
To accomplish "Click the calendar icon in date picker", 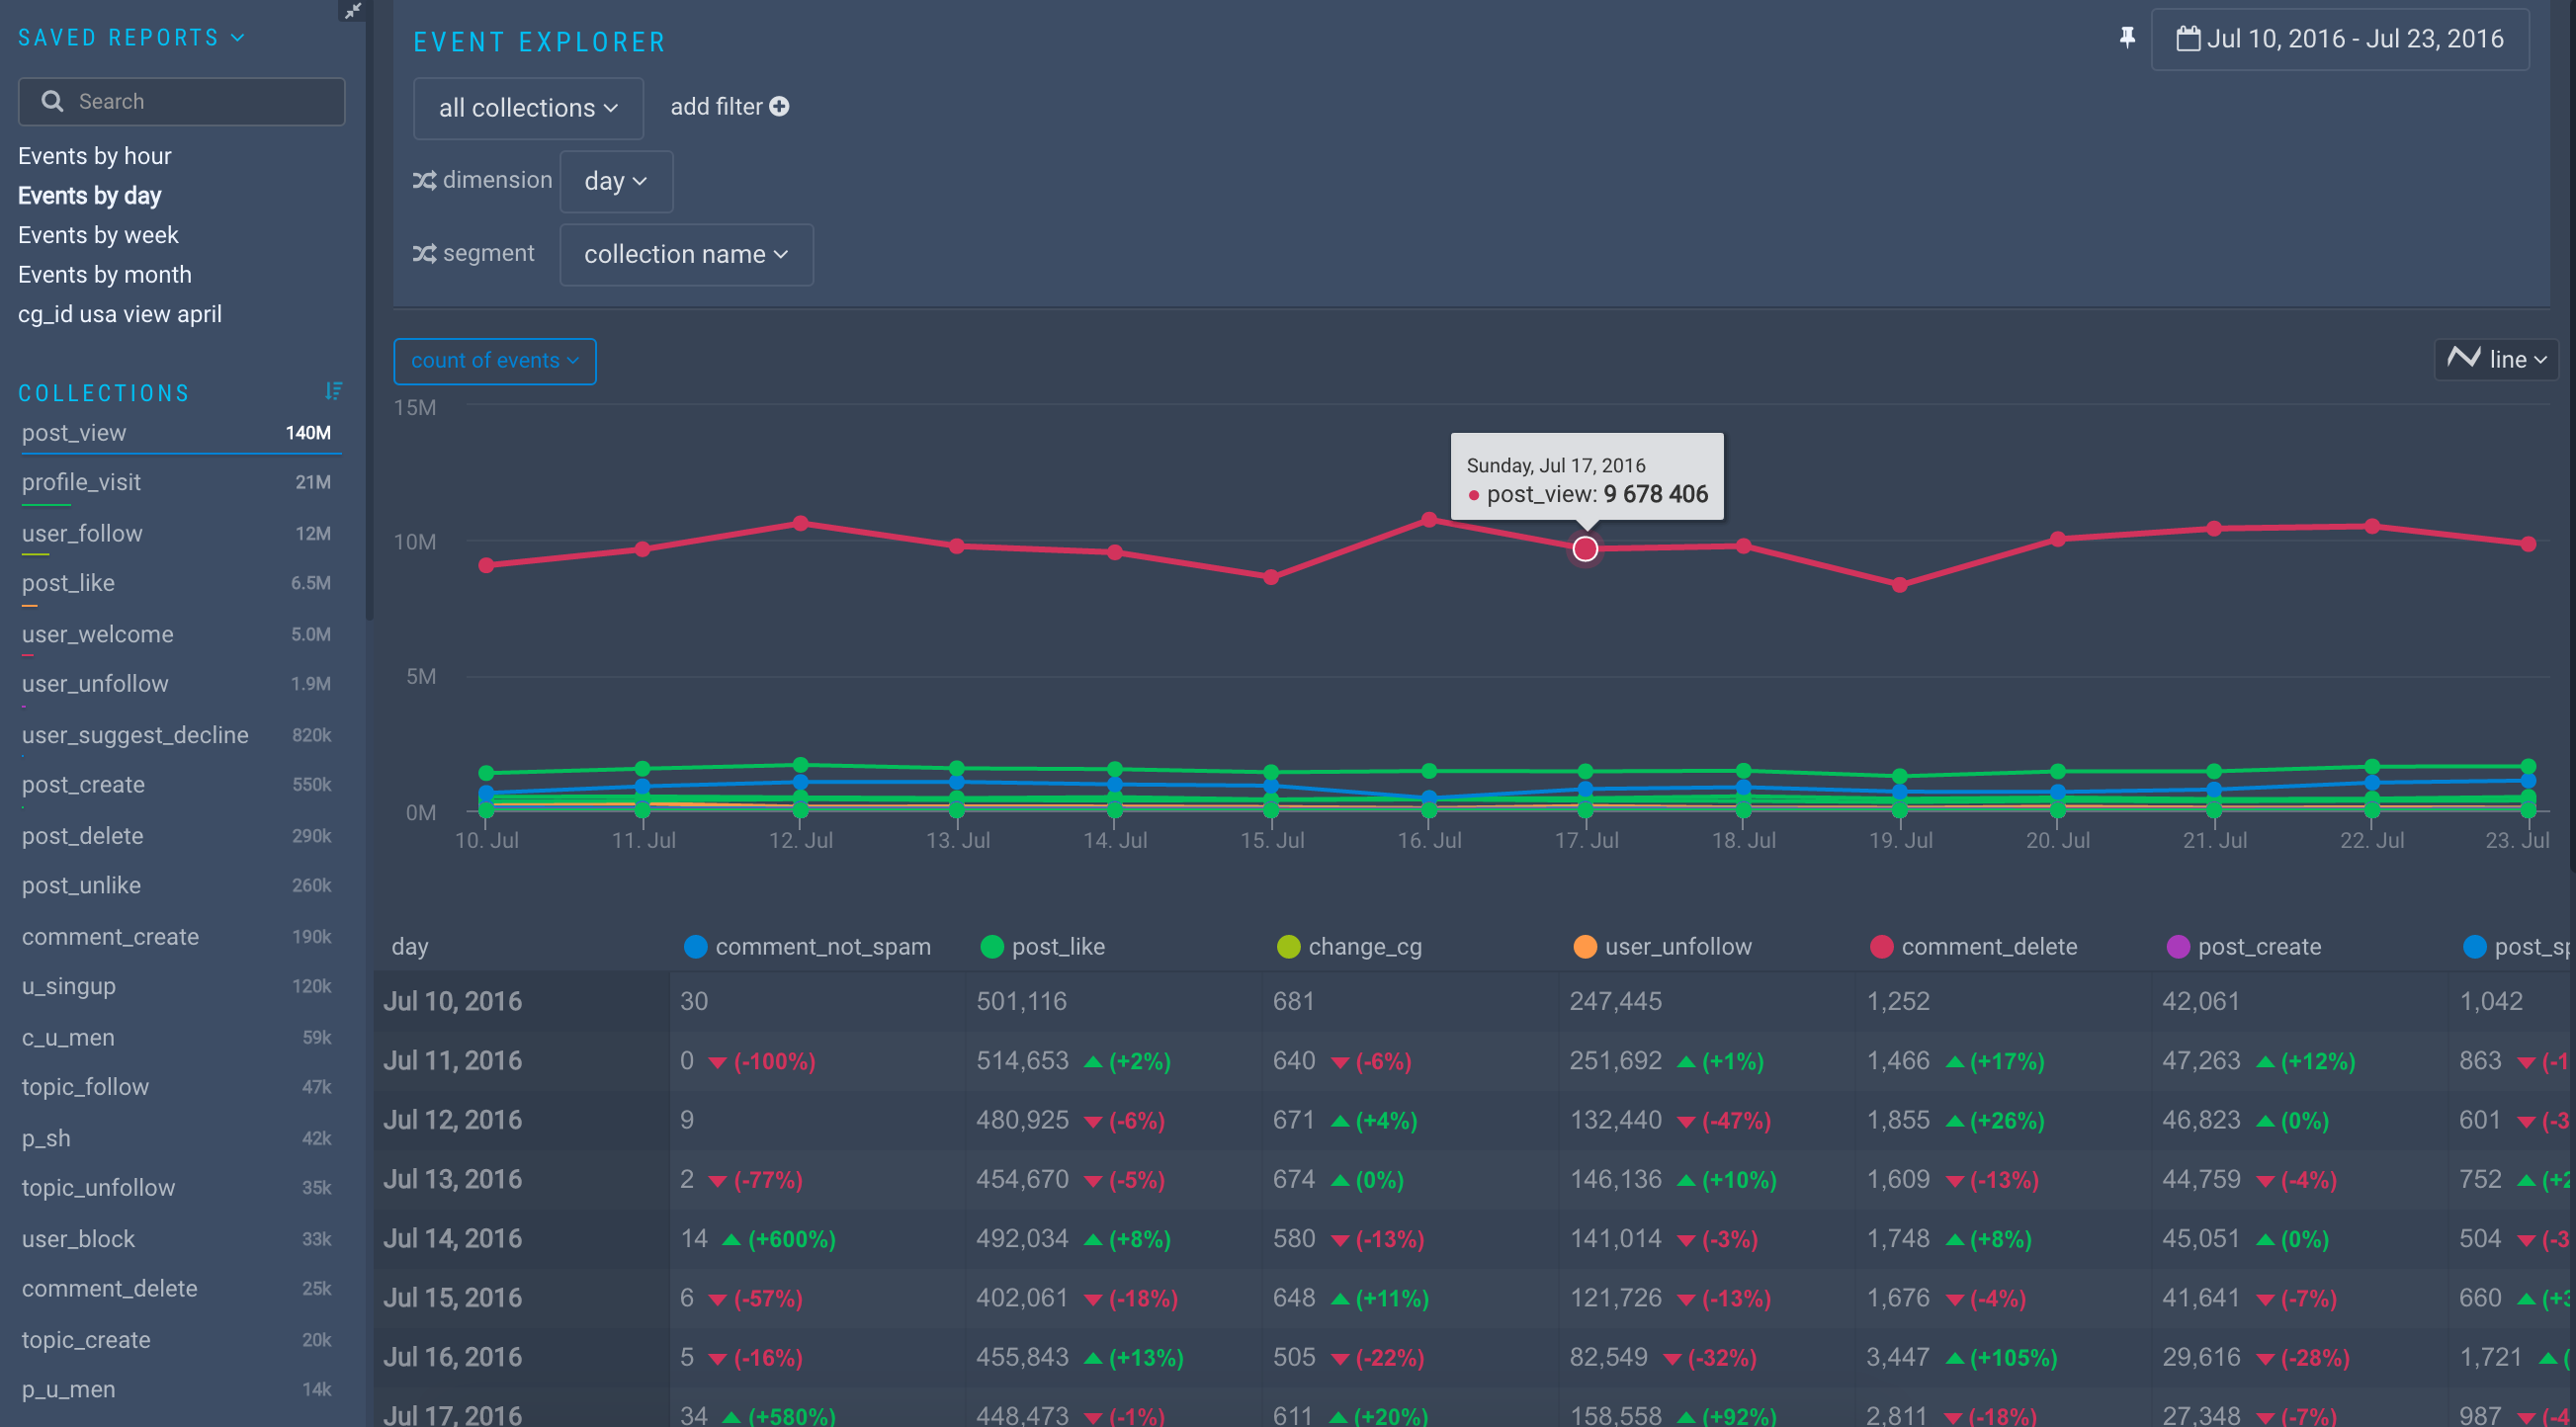I will (x=2188, y=39).
